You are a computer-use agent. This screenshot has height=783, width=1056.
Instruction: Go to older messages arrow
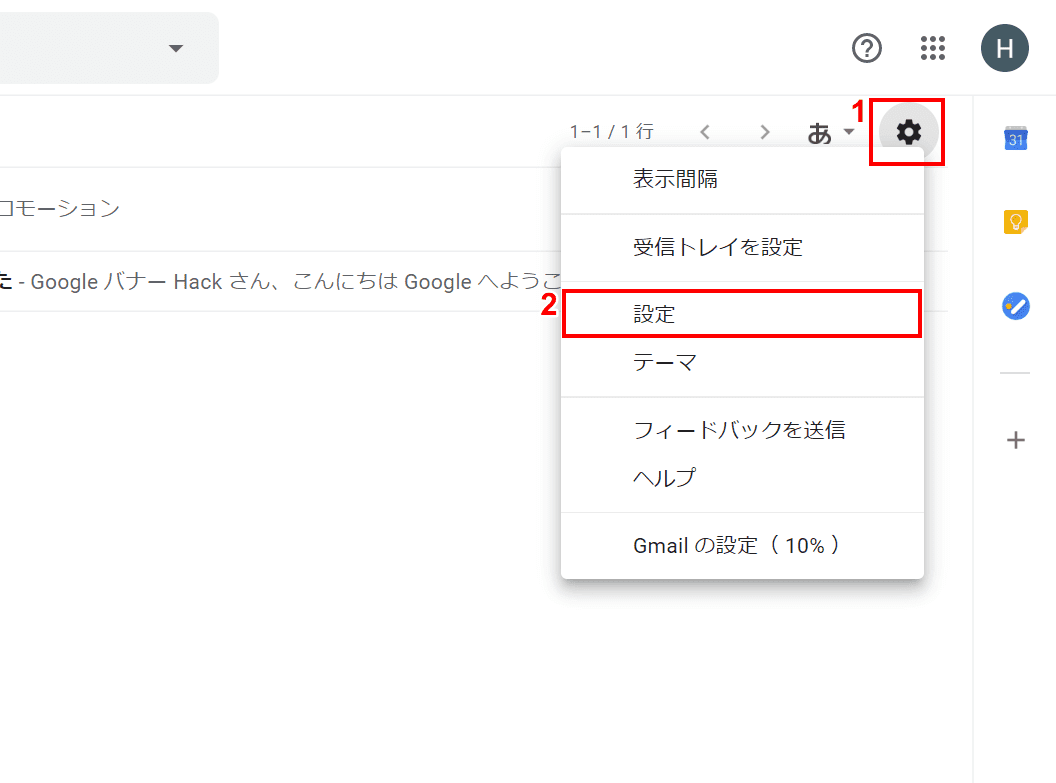click(x=764, y=132)
